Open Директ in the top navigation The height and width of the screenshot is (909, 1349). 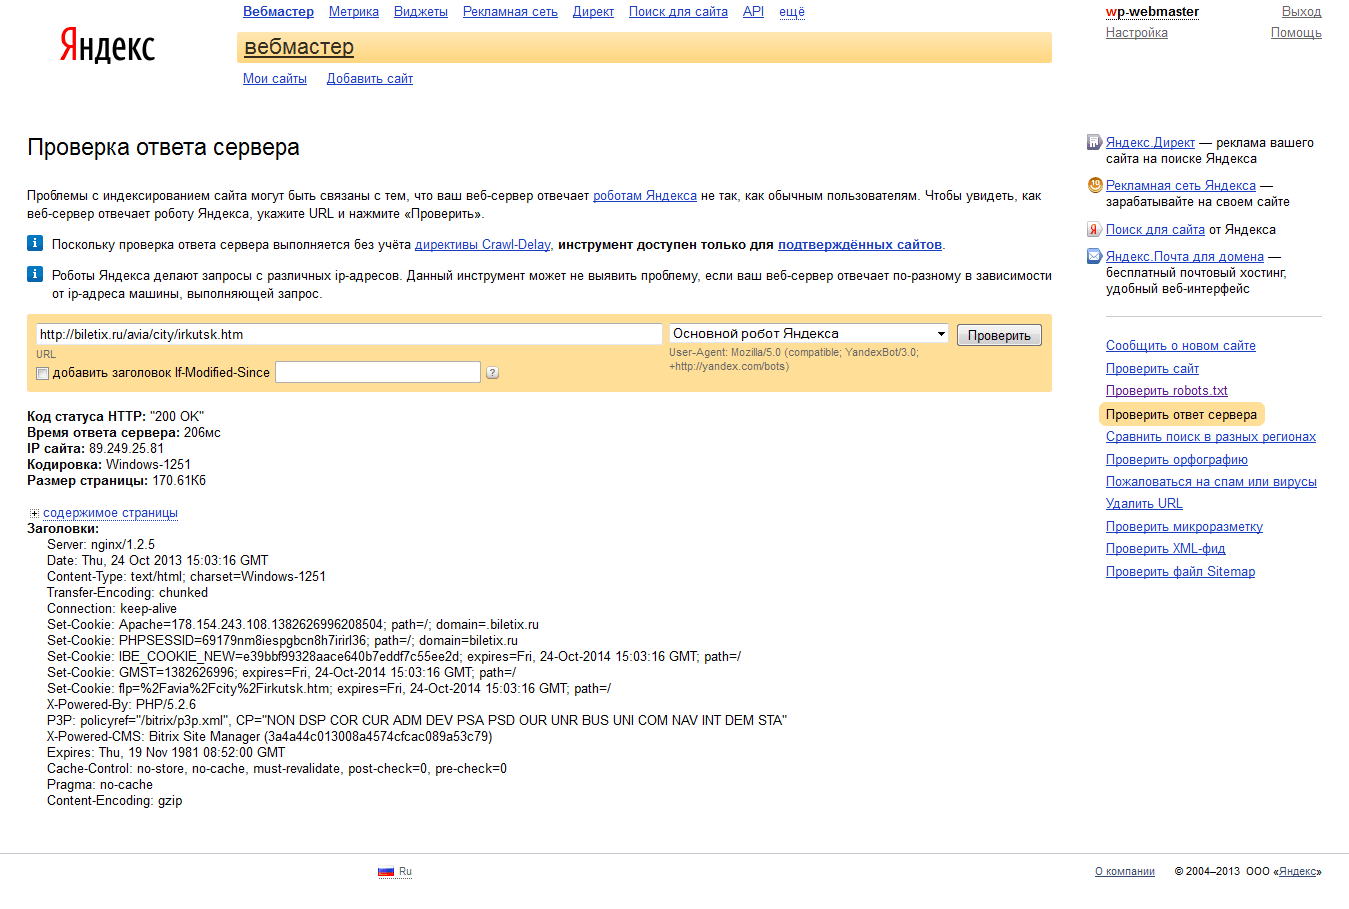593,12
